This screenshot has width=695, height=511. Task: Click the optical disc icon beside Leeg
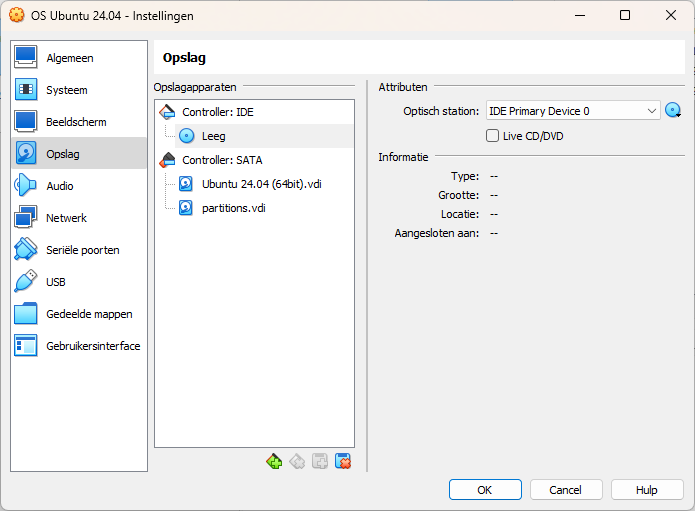point(187,136)
